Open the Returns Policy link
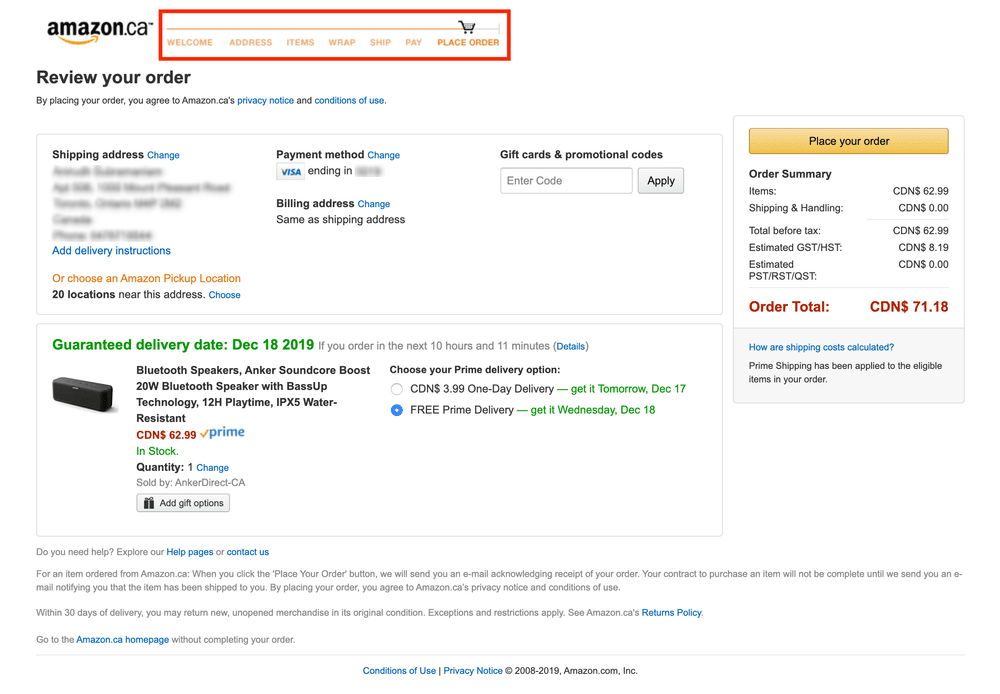The image size is (1000, 694). click(x=671, y=613)
